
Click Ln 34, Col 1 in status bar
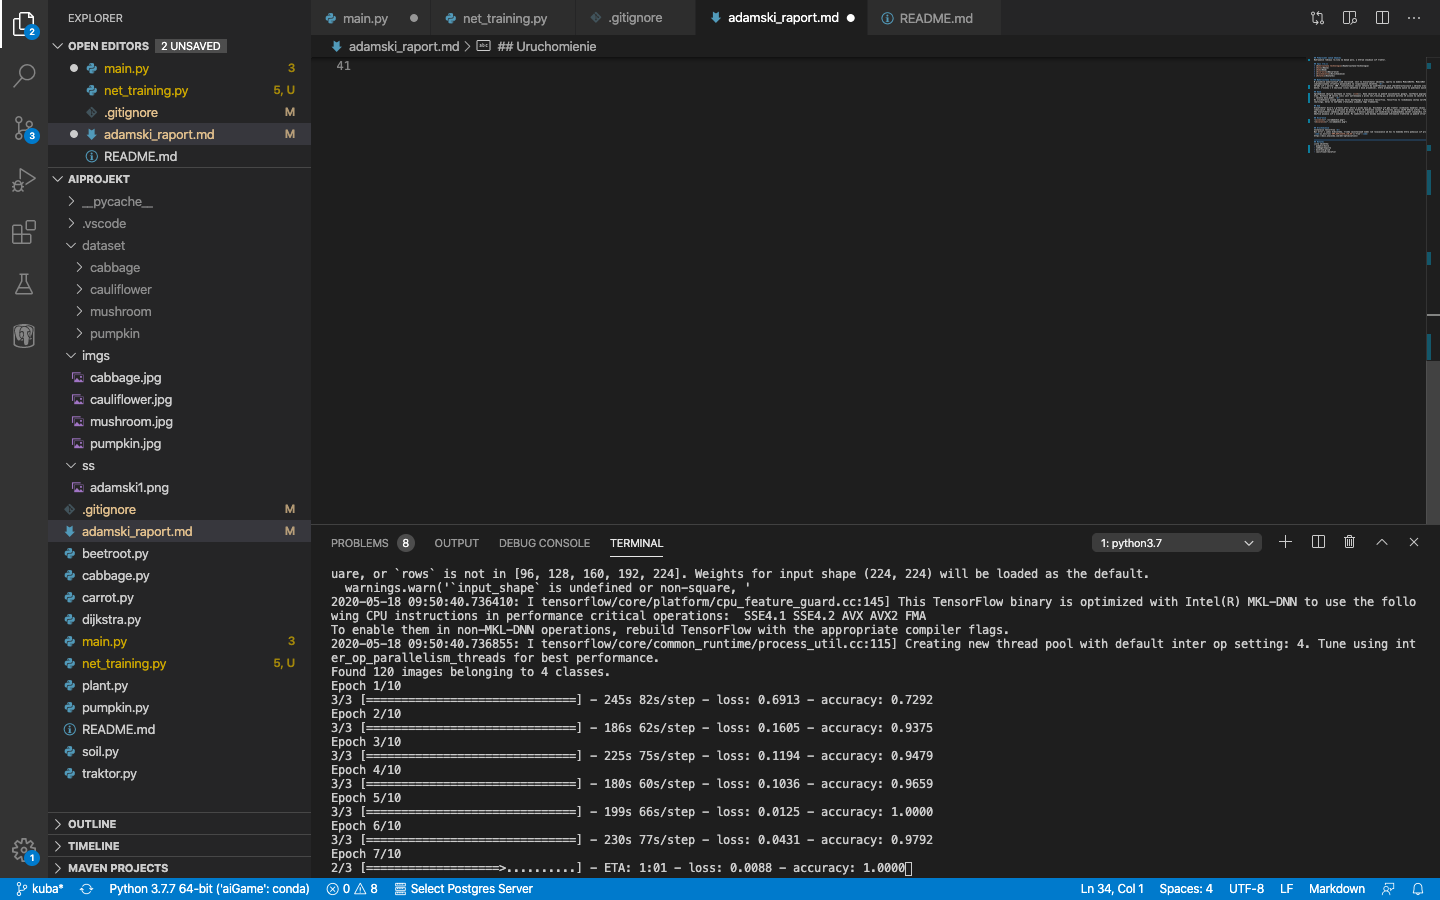click(1112, 889)
